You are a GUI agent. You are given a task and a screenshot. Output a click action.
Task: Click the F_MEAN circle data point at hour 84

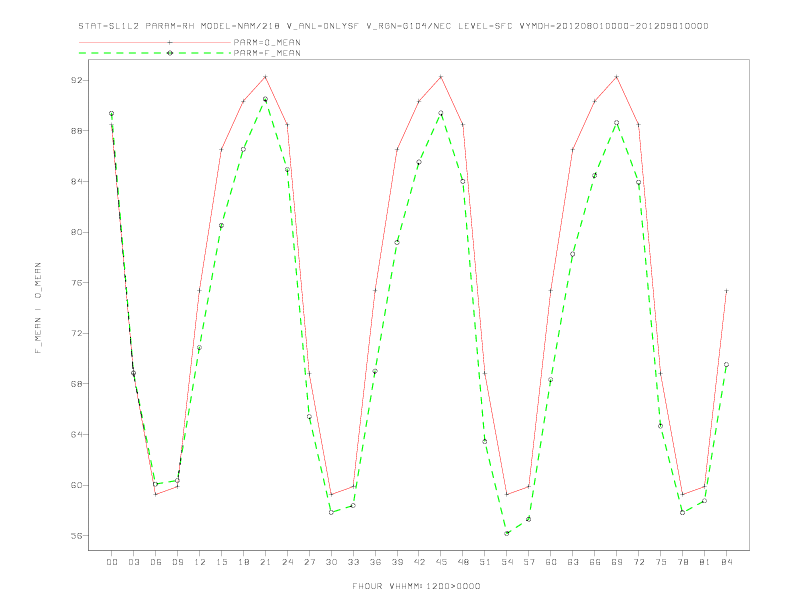(726, 365)
